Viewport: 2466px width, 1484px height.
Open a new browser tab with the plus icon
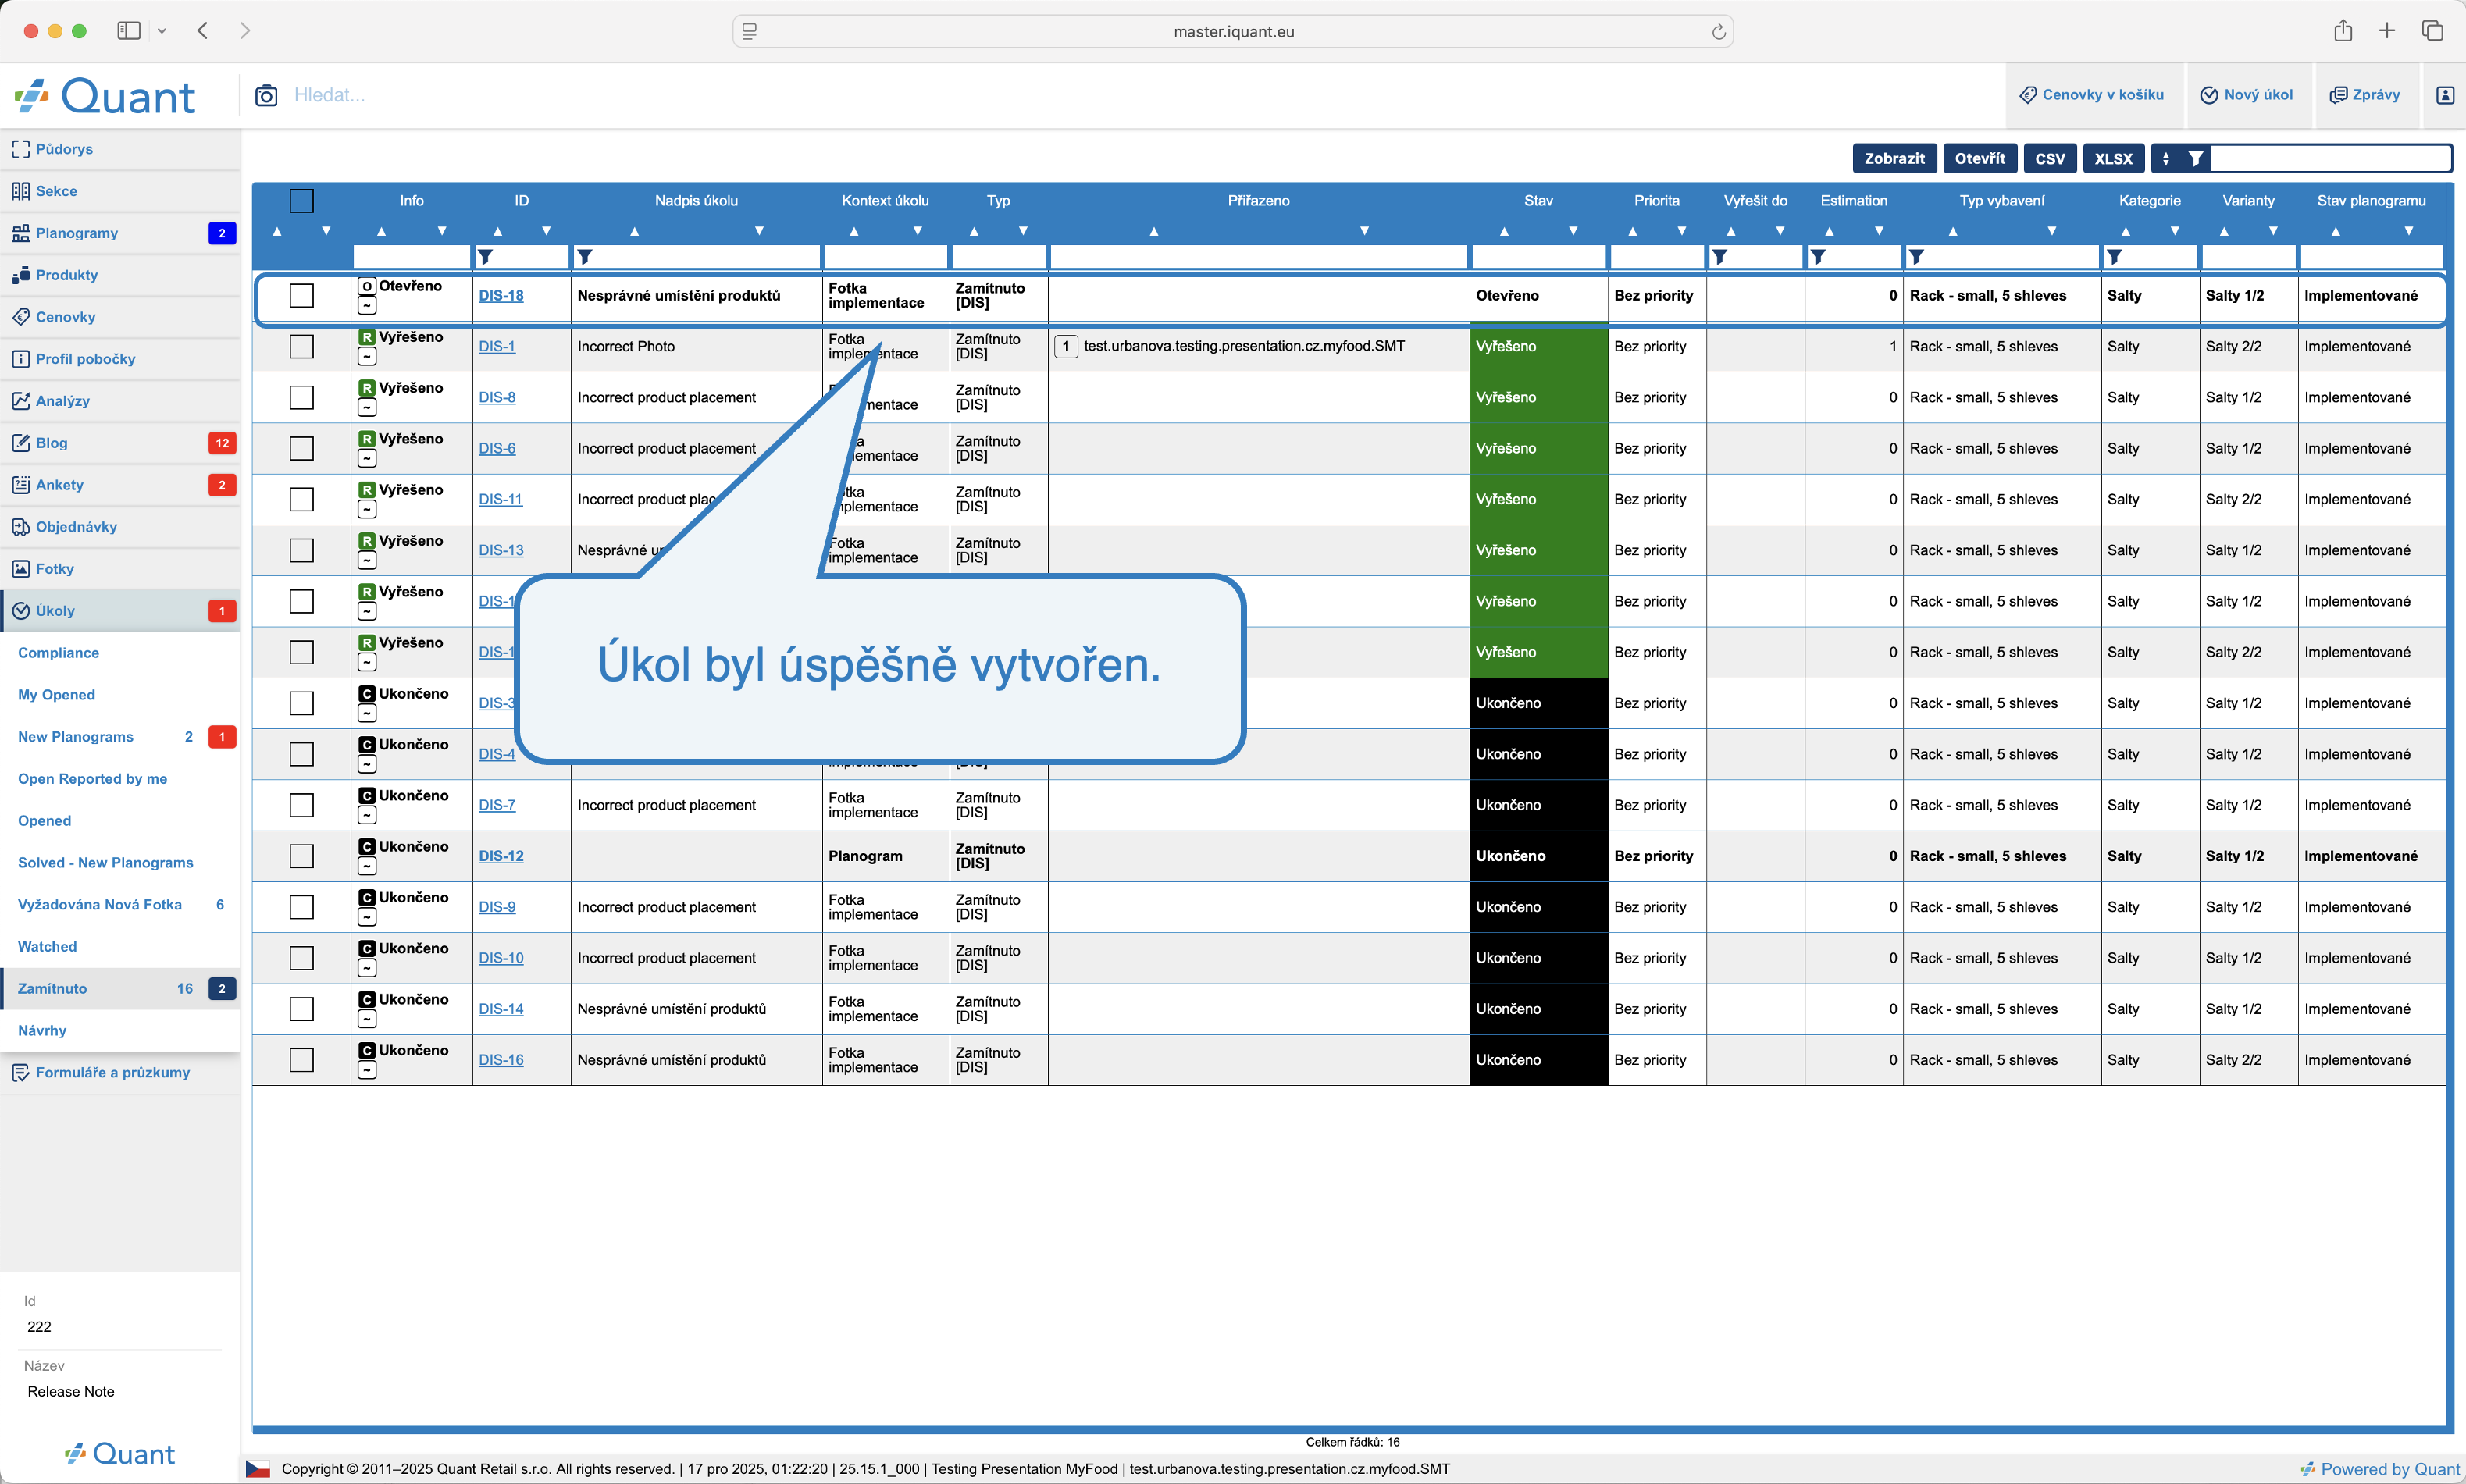click(x=2387, y=31)
